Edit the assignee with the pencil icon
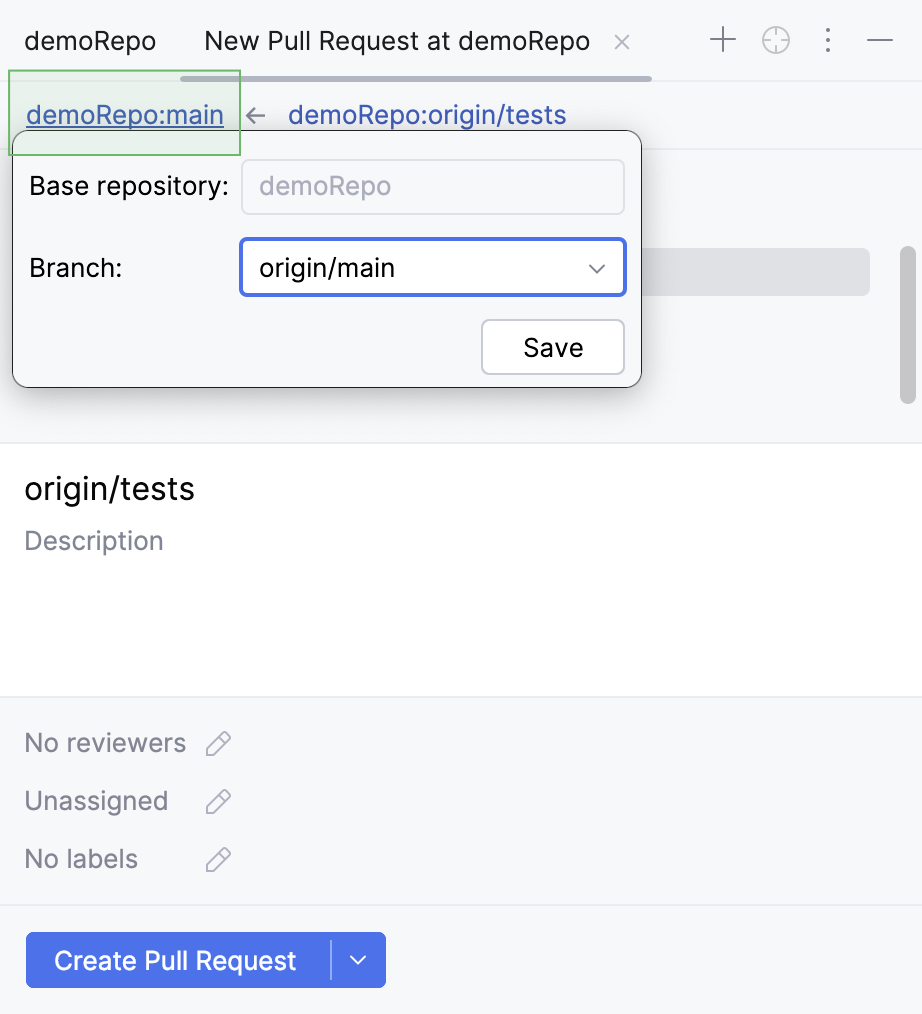922x1014 pixels. click(218, 800)
